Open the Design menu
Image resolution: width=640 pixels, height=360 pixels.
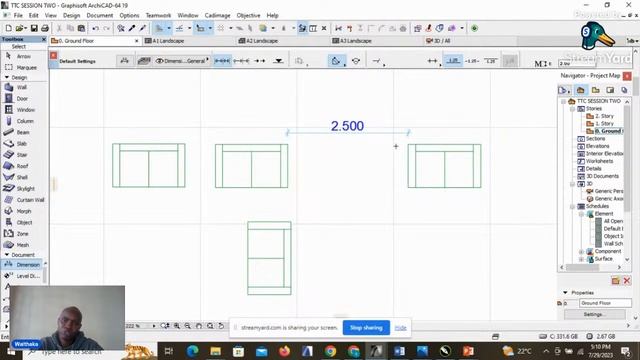[71, 16]
